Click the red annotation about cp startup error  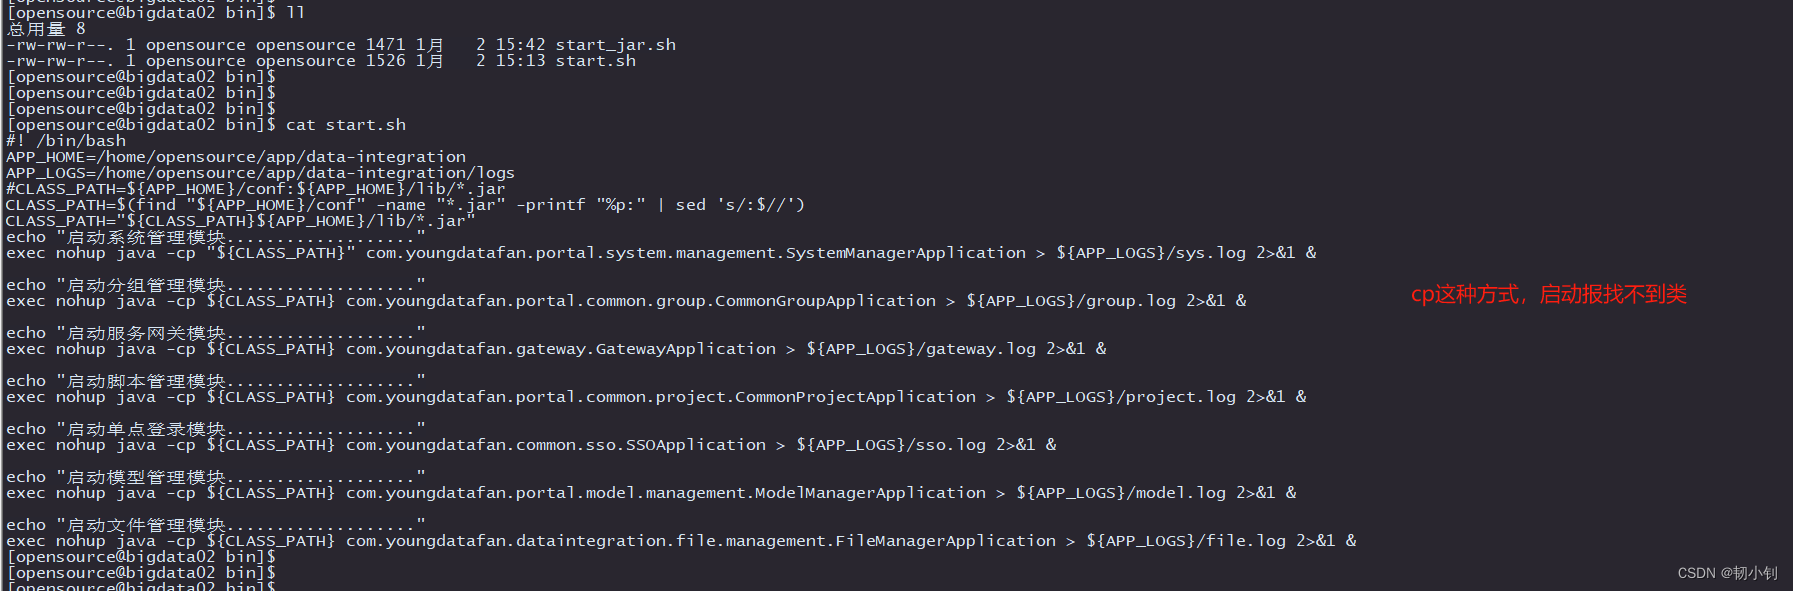pos(1548,294)
